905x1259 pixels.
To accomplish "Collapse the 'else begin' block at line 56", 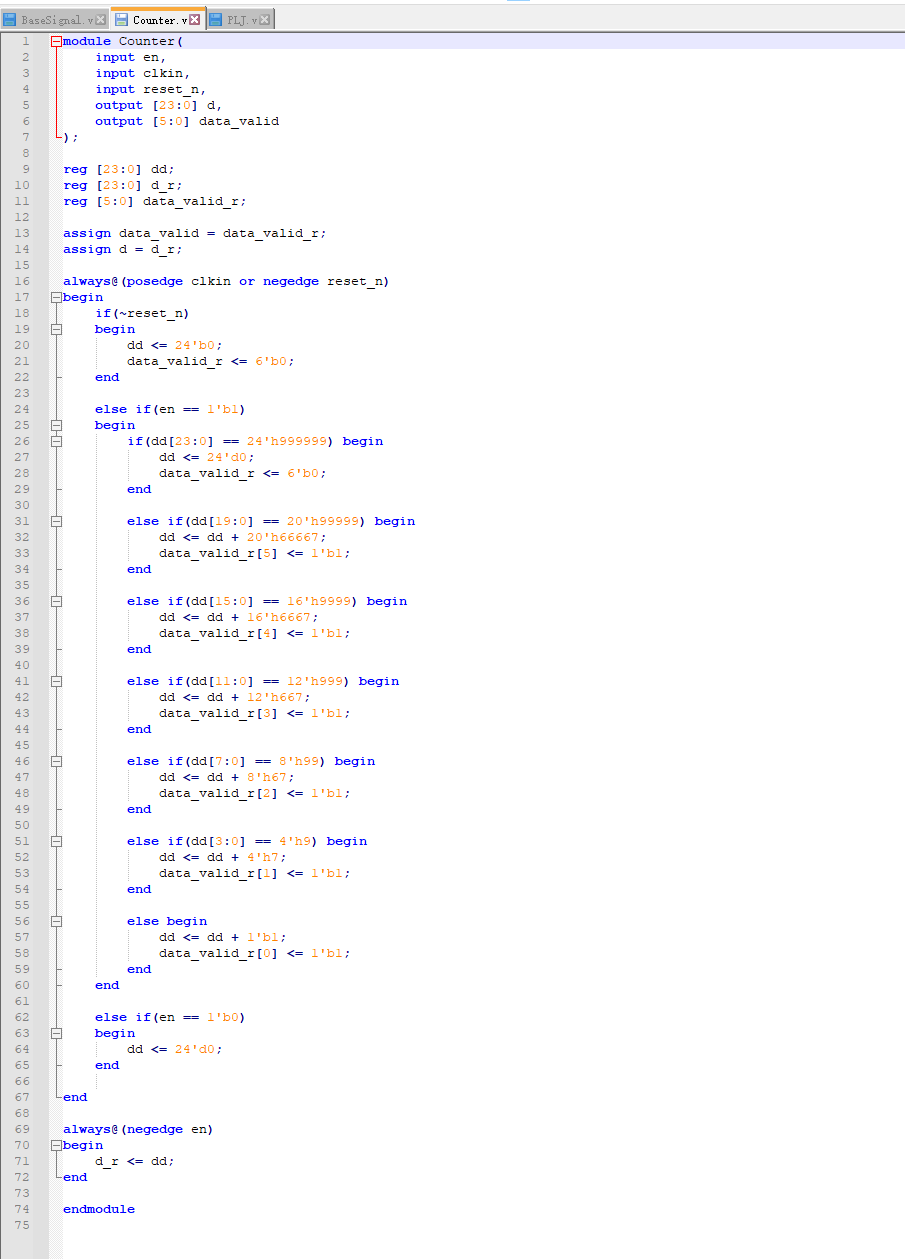I will tap(56, 921).
